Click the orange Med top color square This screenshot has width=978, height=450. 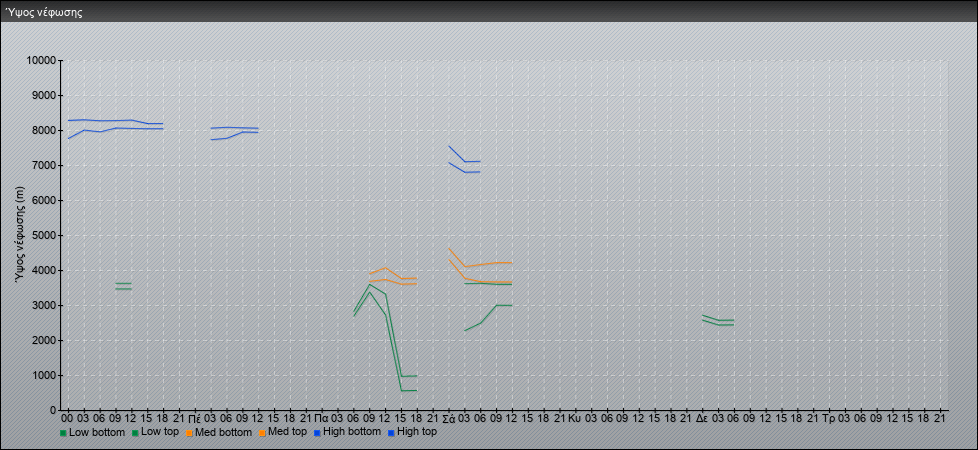point(261,433)
